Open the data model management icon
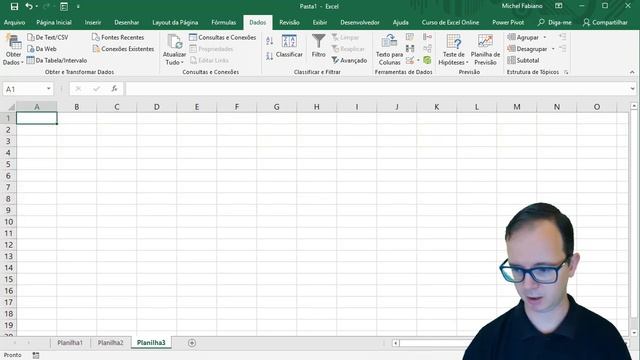This screenshot has height=360, width=640. [x=427, y=60]
